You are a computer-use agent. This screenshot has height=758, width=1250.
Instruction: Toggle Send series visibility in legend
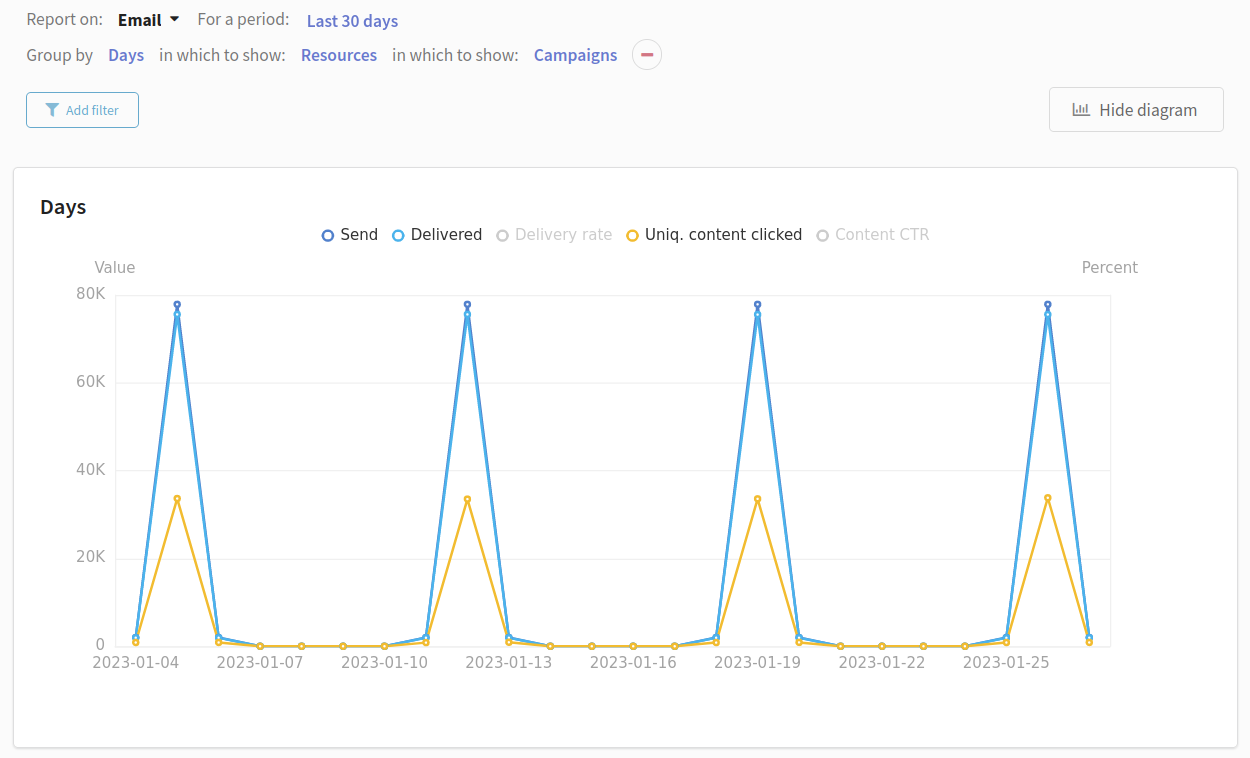(x=359, y=235)
